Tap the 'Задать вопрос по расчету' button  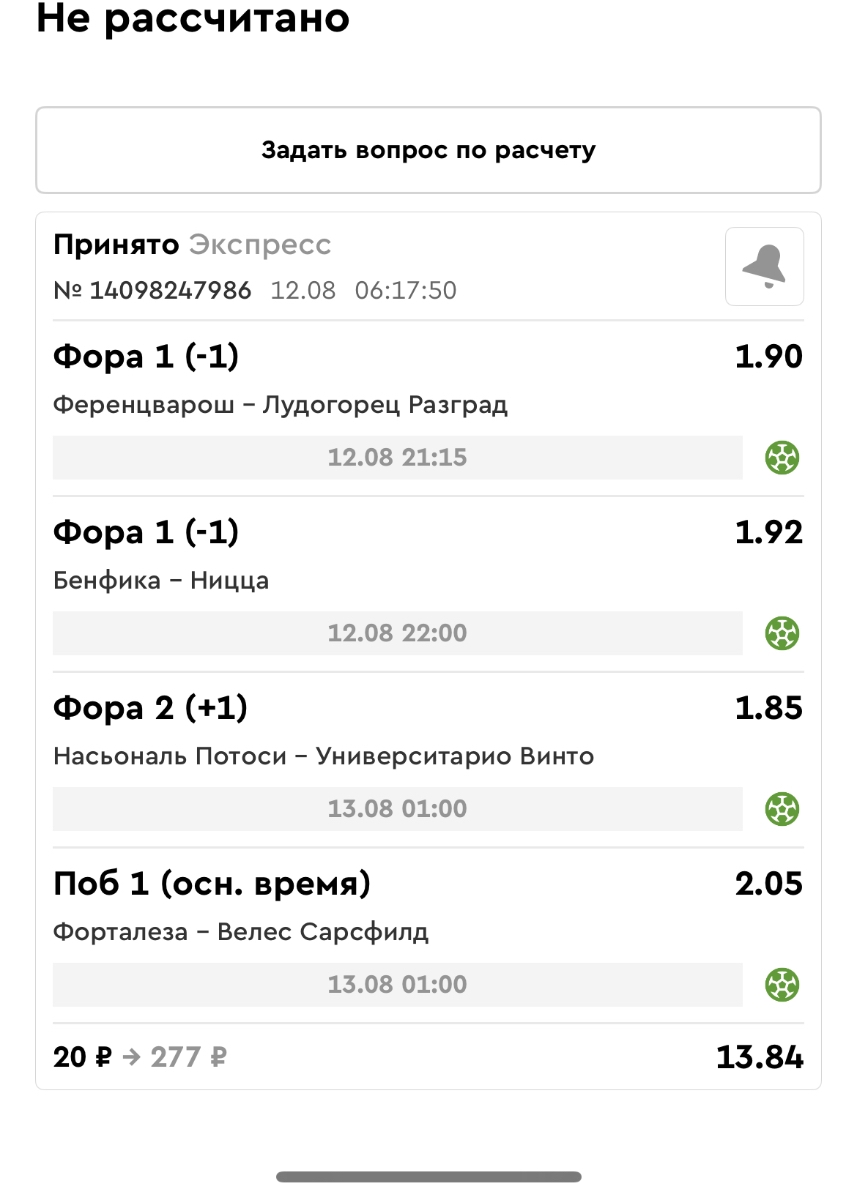428,151
